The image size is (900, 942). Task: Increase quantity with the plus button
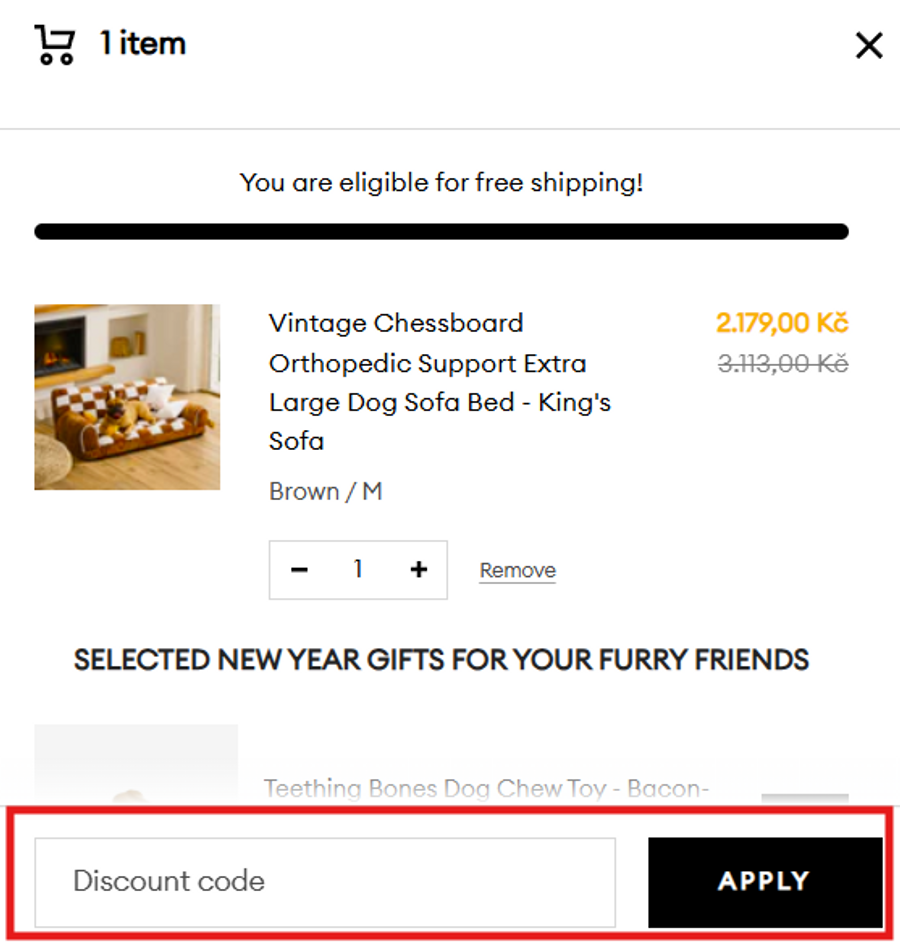418,570
